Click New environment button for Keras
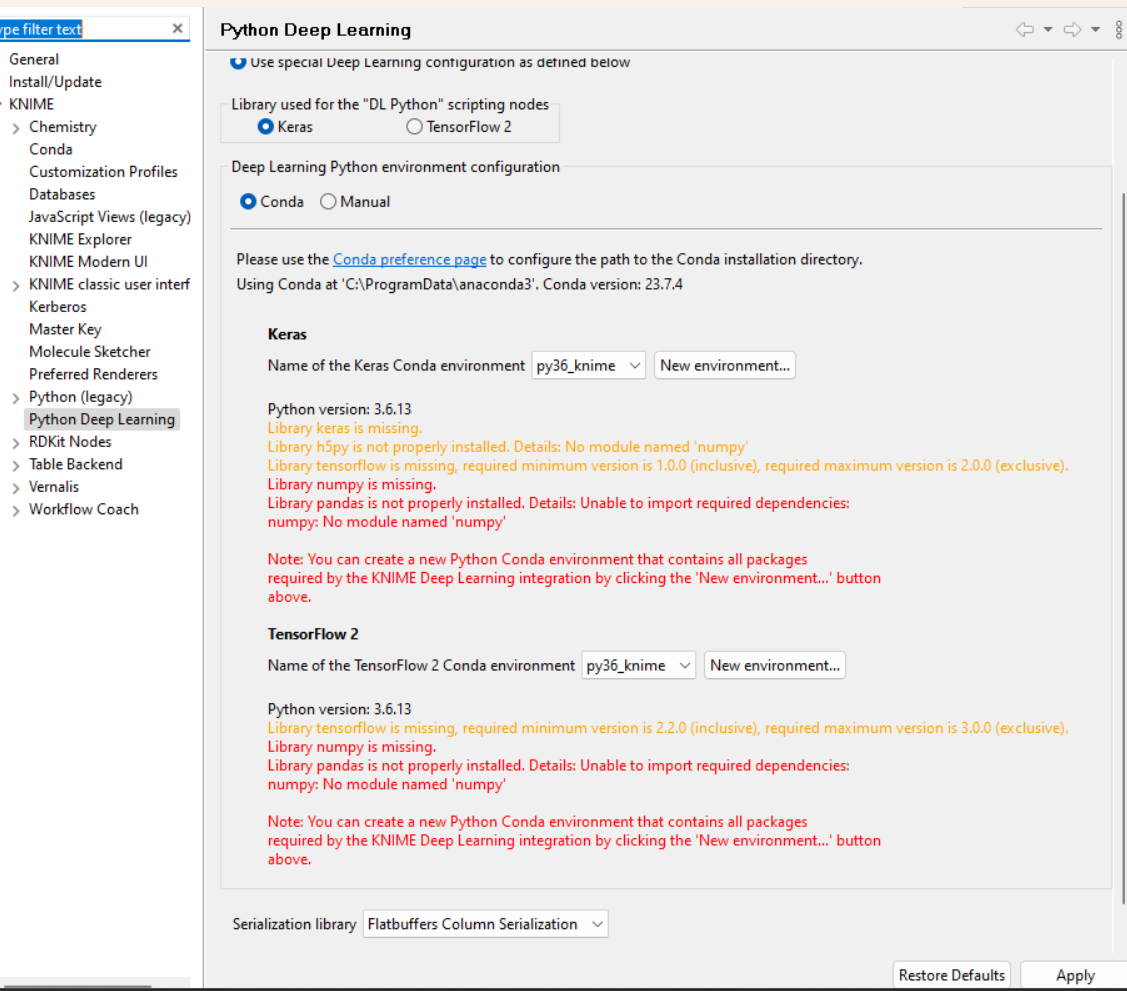 coord(725,366)
